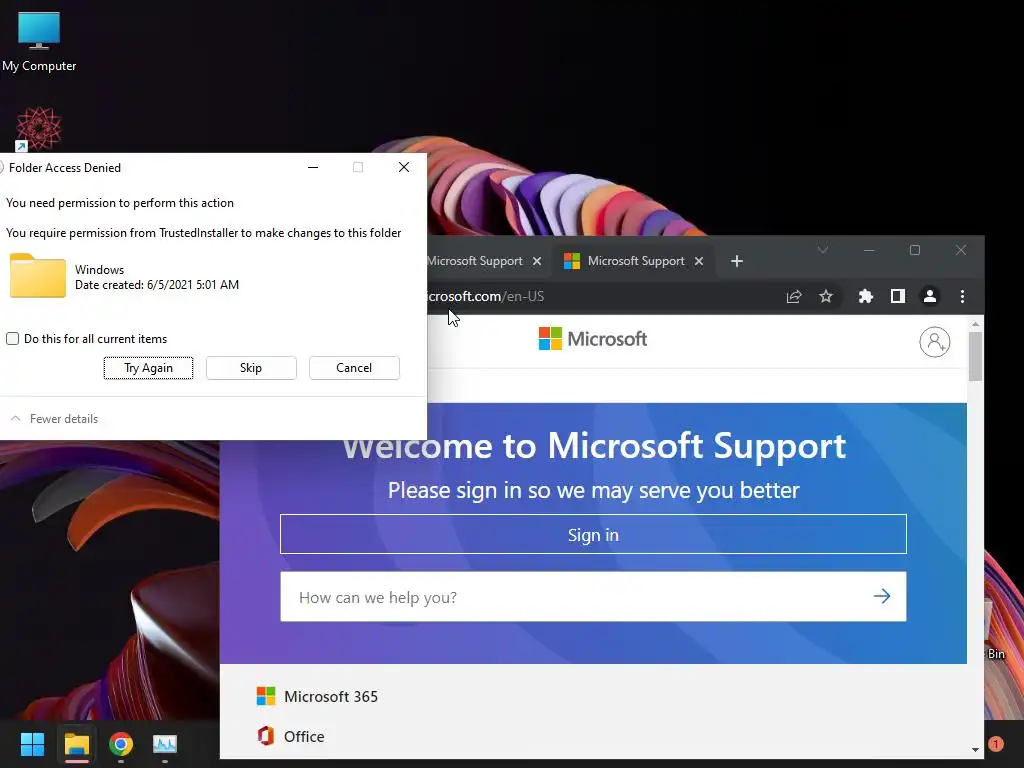Minimize the Folder Access Denied dialog
This screenshot has height=768, width=1024.
point(313,167)
